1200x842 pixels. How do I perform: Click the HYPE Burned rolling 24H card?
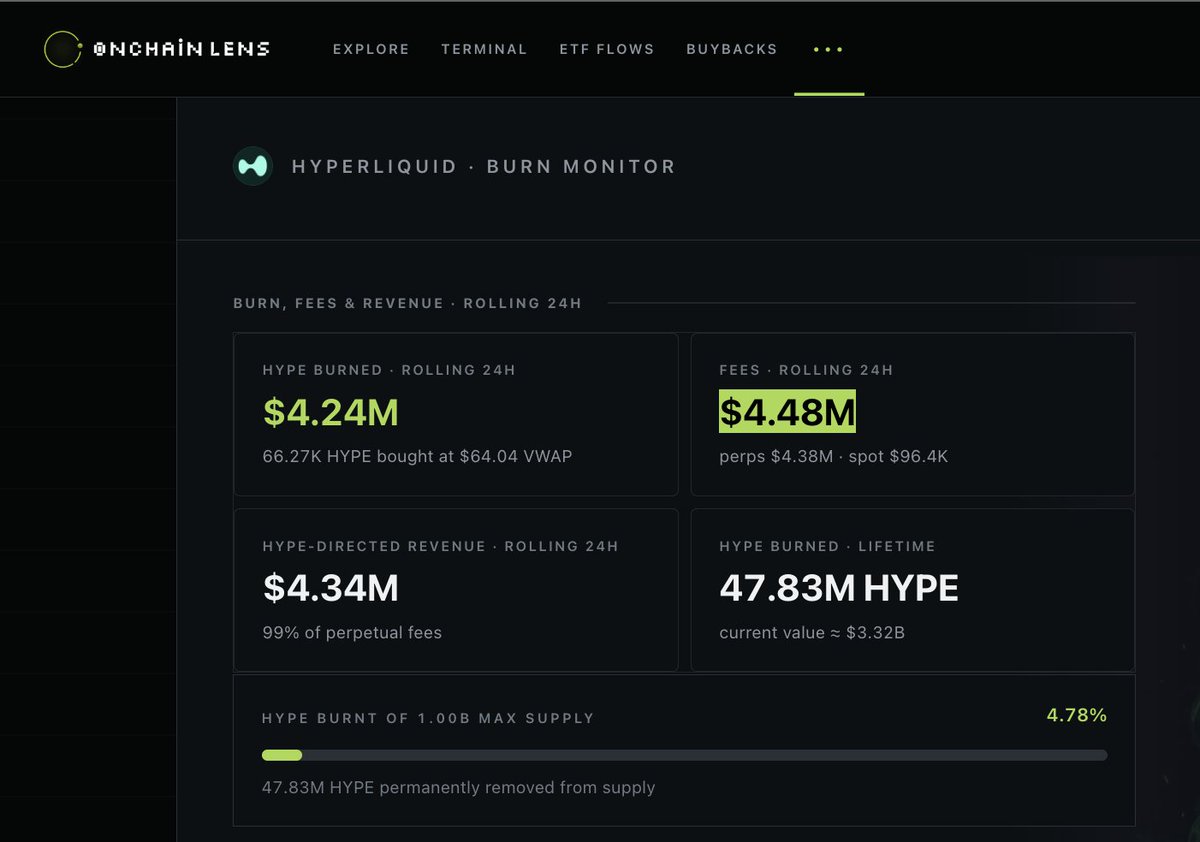456,414
